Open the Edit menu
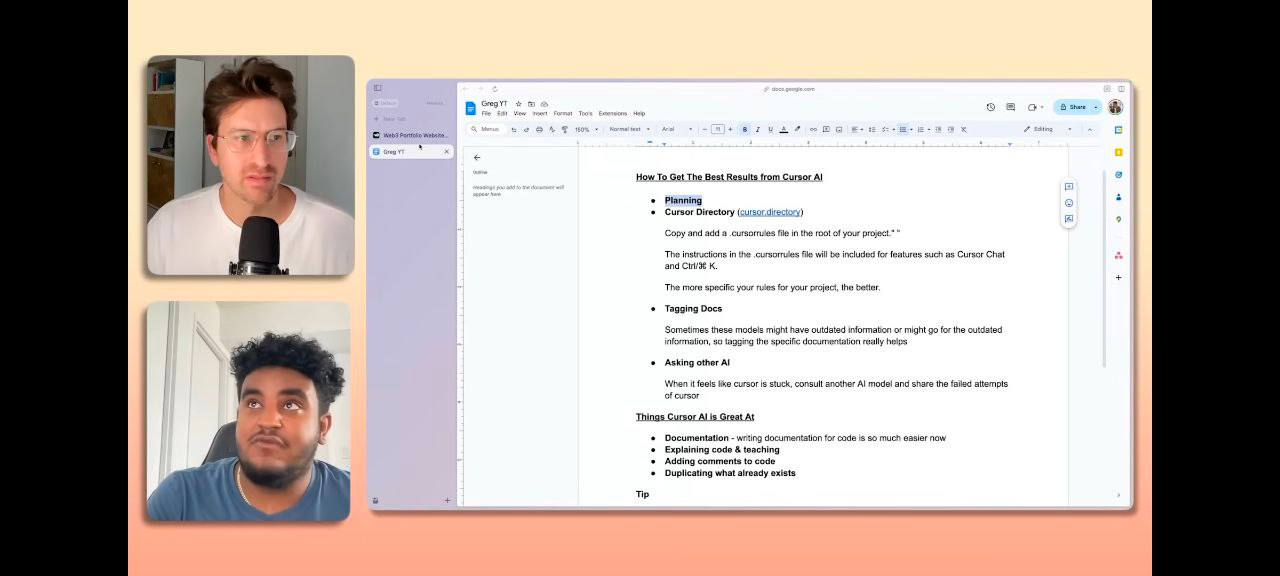This screenshot has height=576, width=1280. 502,113
